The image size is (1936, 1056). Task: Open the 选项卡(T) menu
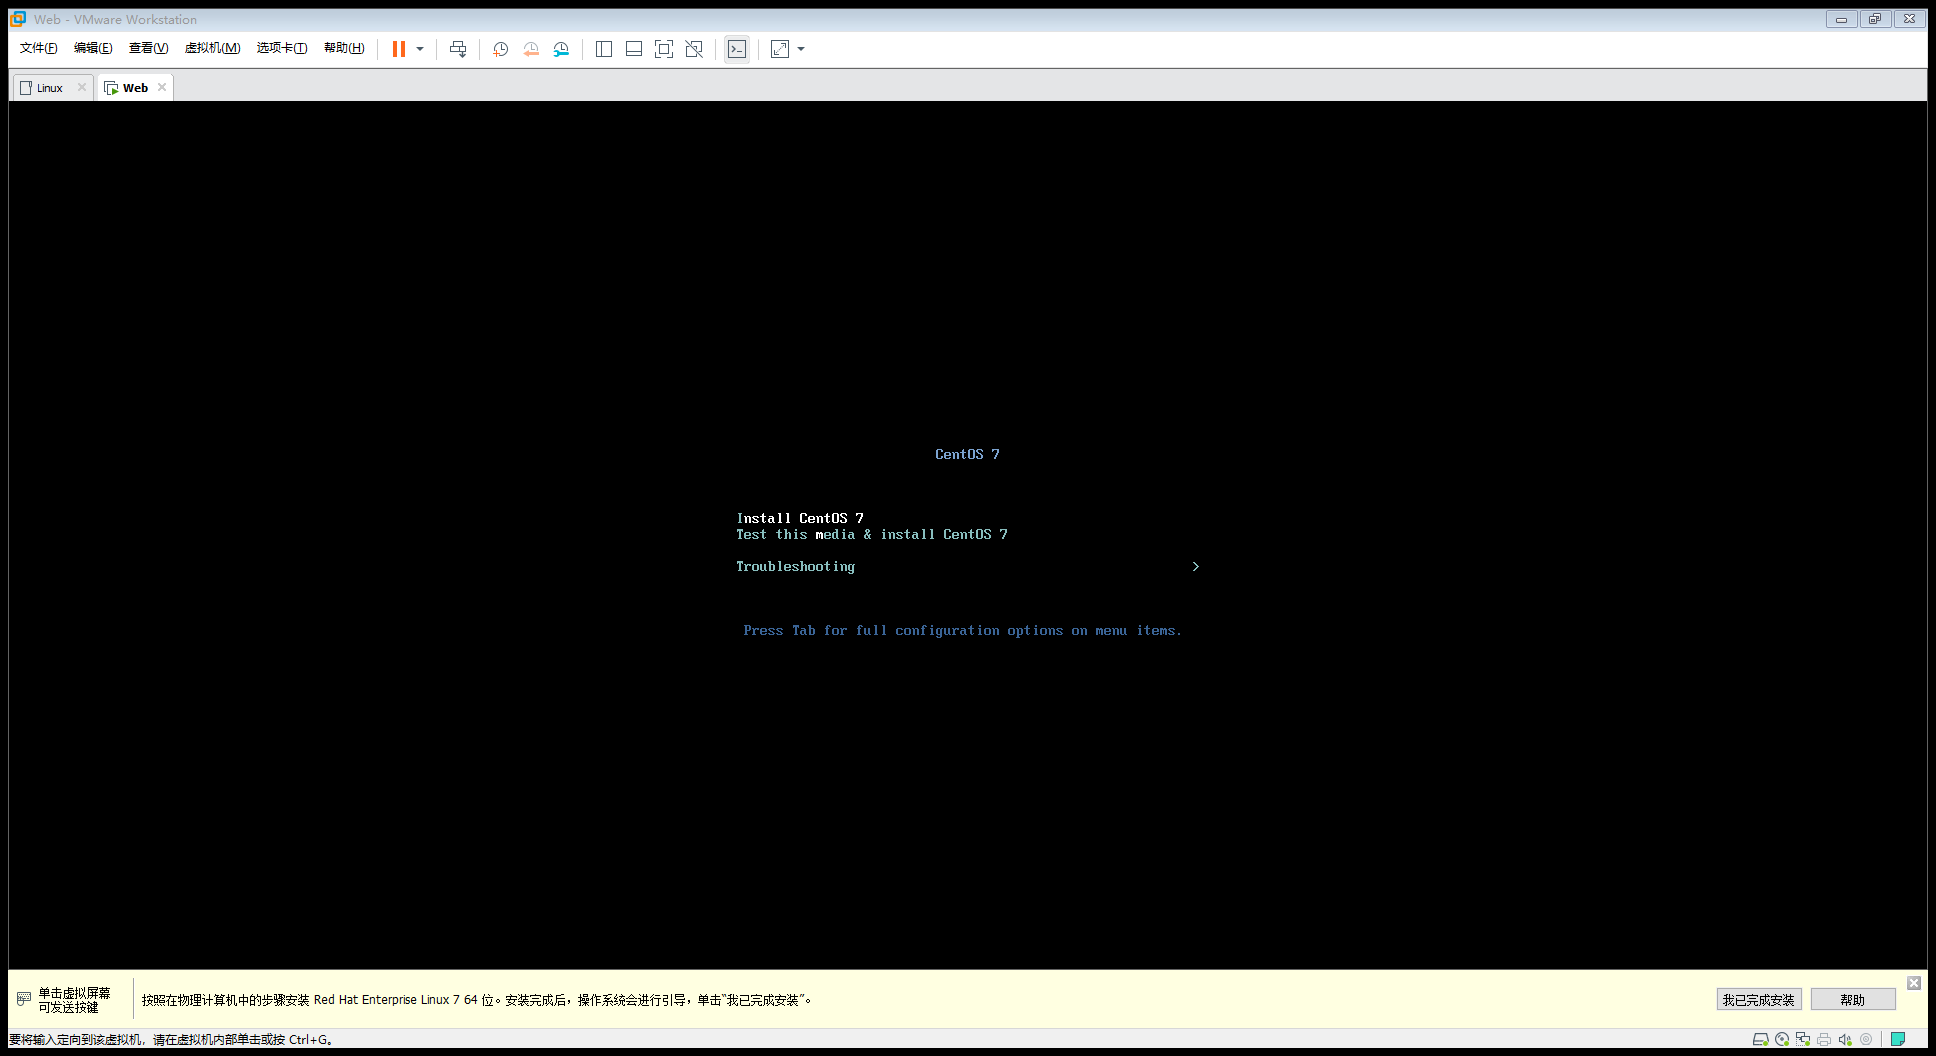(282, 48)
